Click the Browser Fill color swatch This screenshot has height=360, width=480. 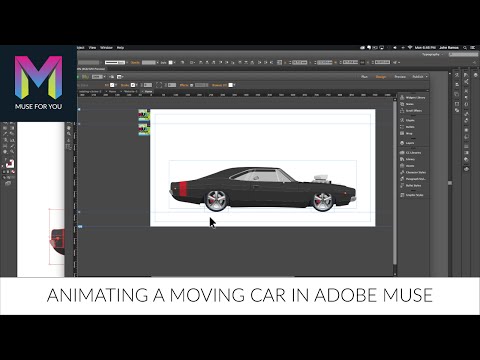(230, 85)
